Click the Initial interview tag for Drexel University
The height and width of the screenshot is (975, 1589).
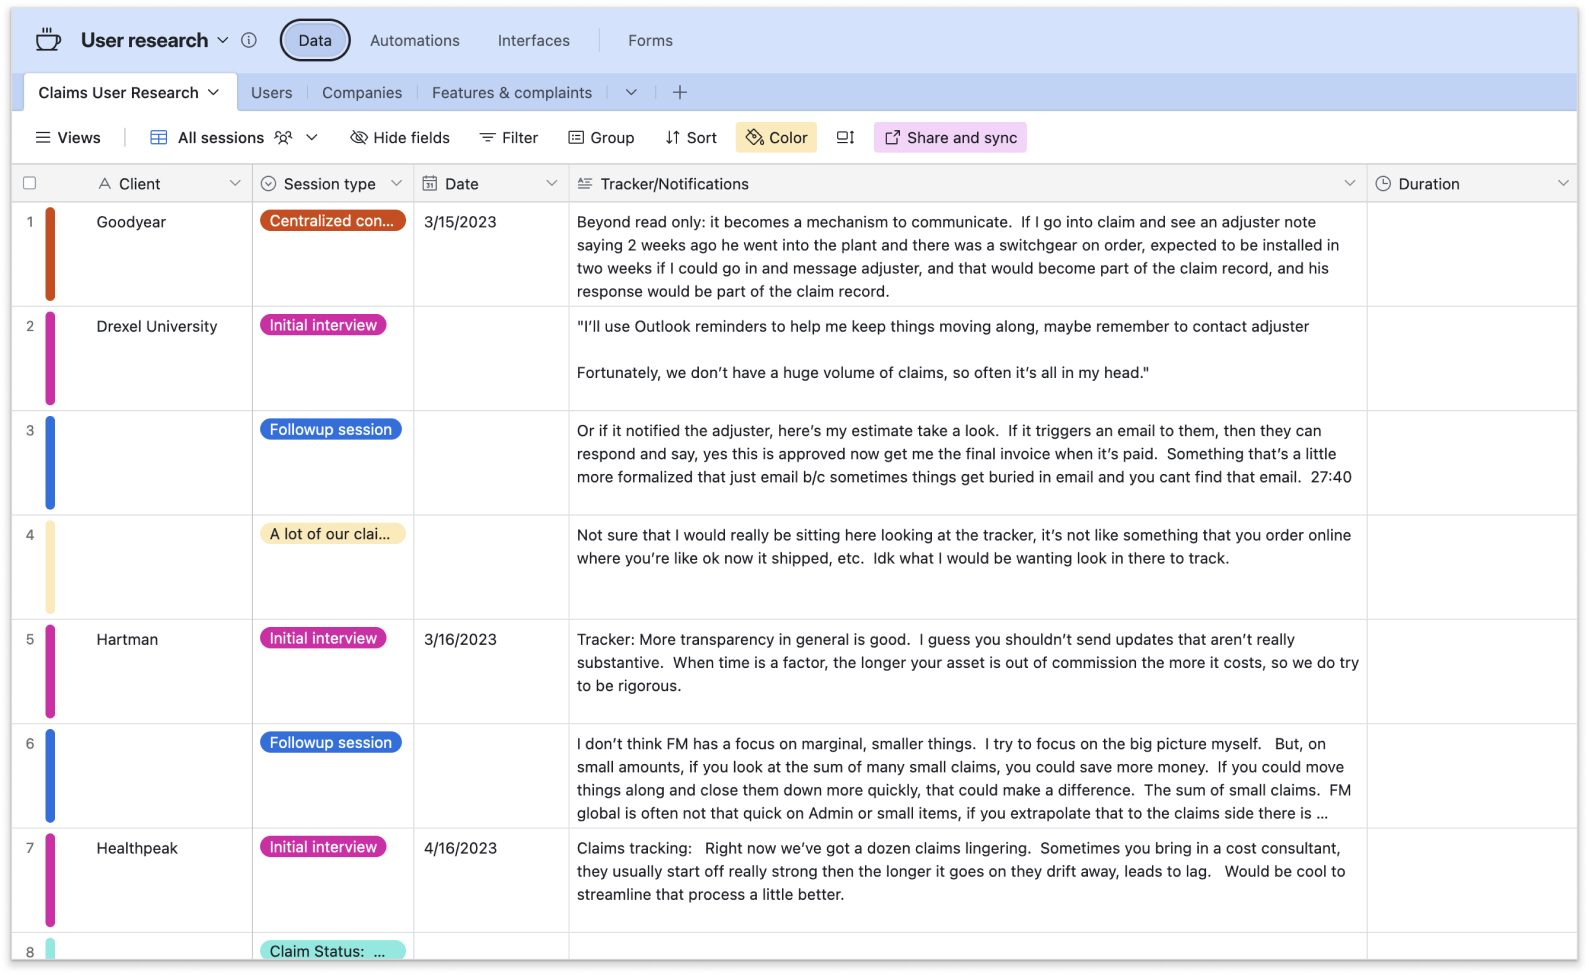[323, 325]
